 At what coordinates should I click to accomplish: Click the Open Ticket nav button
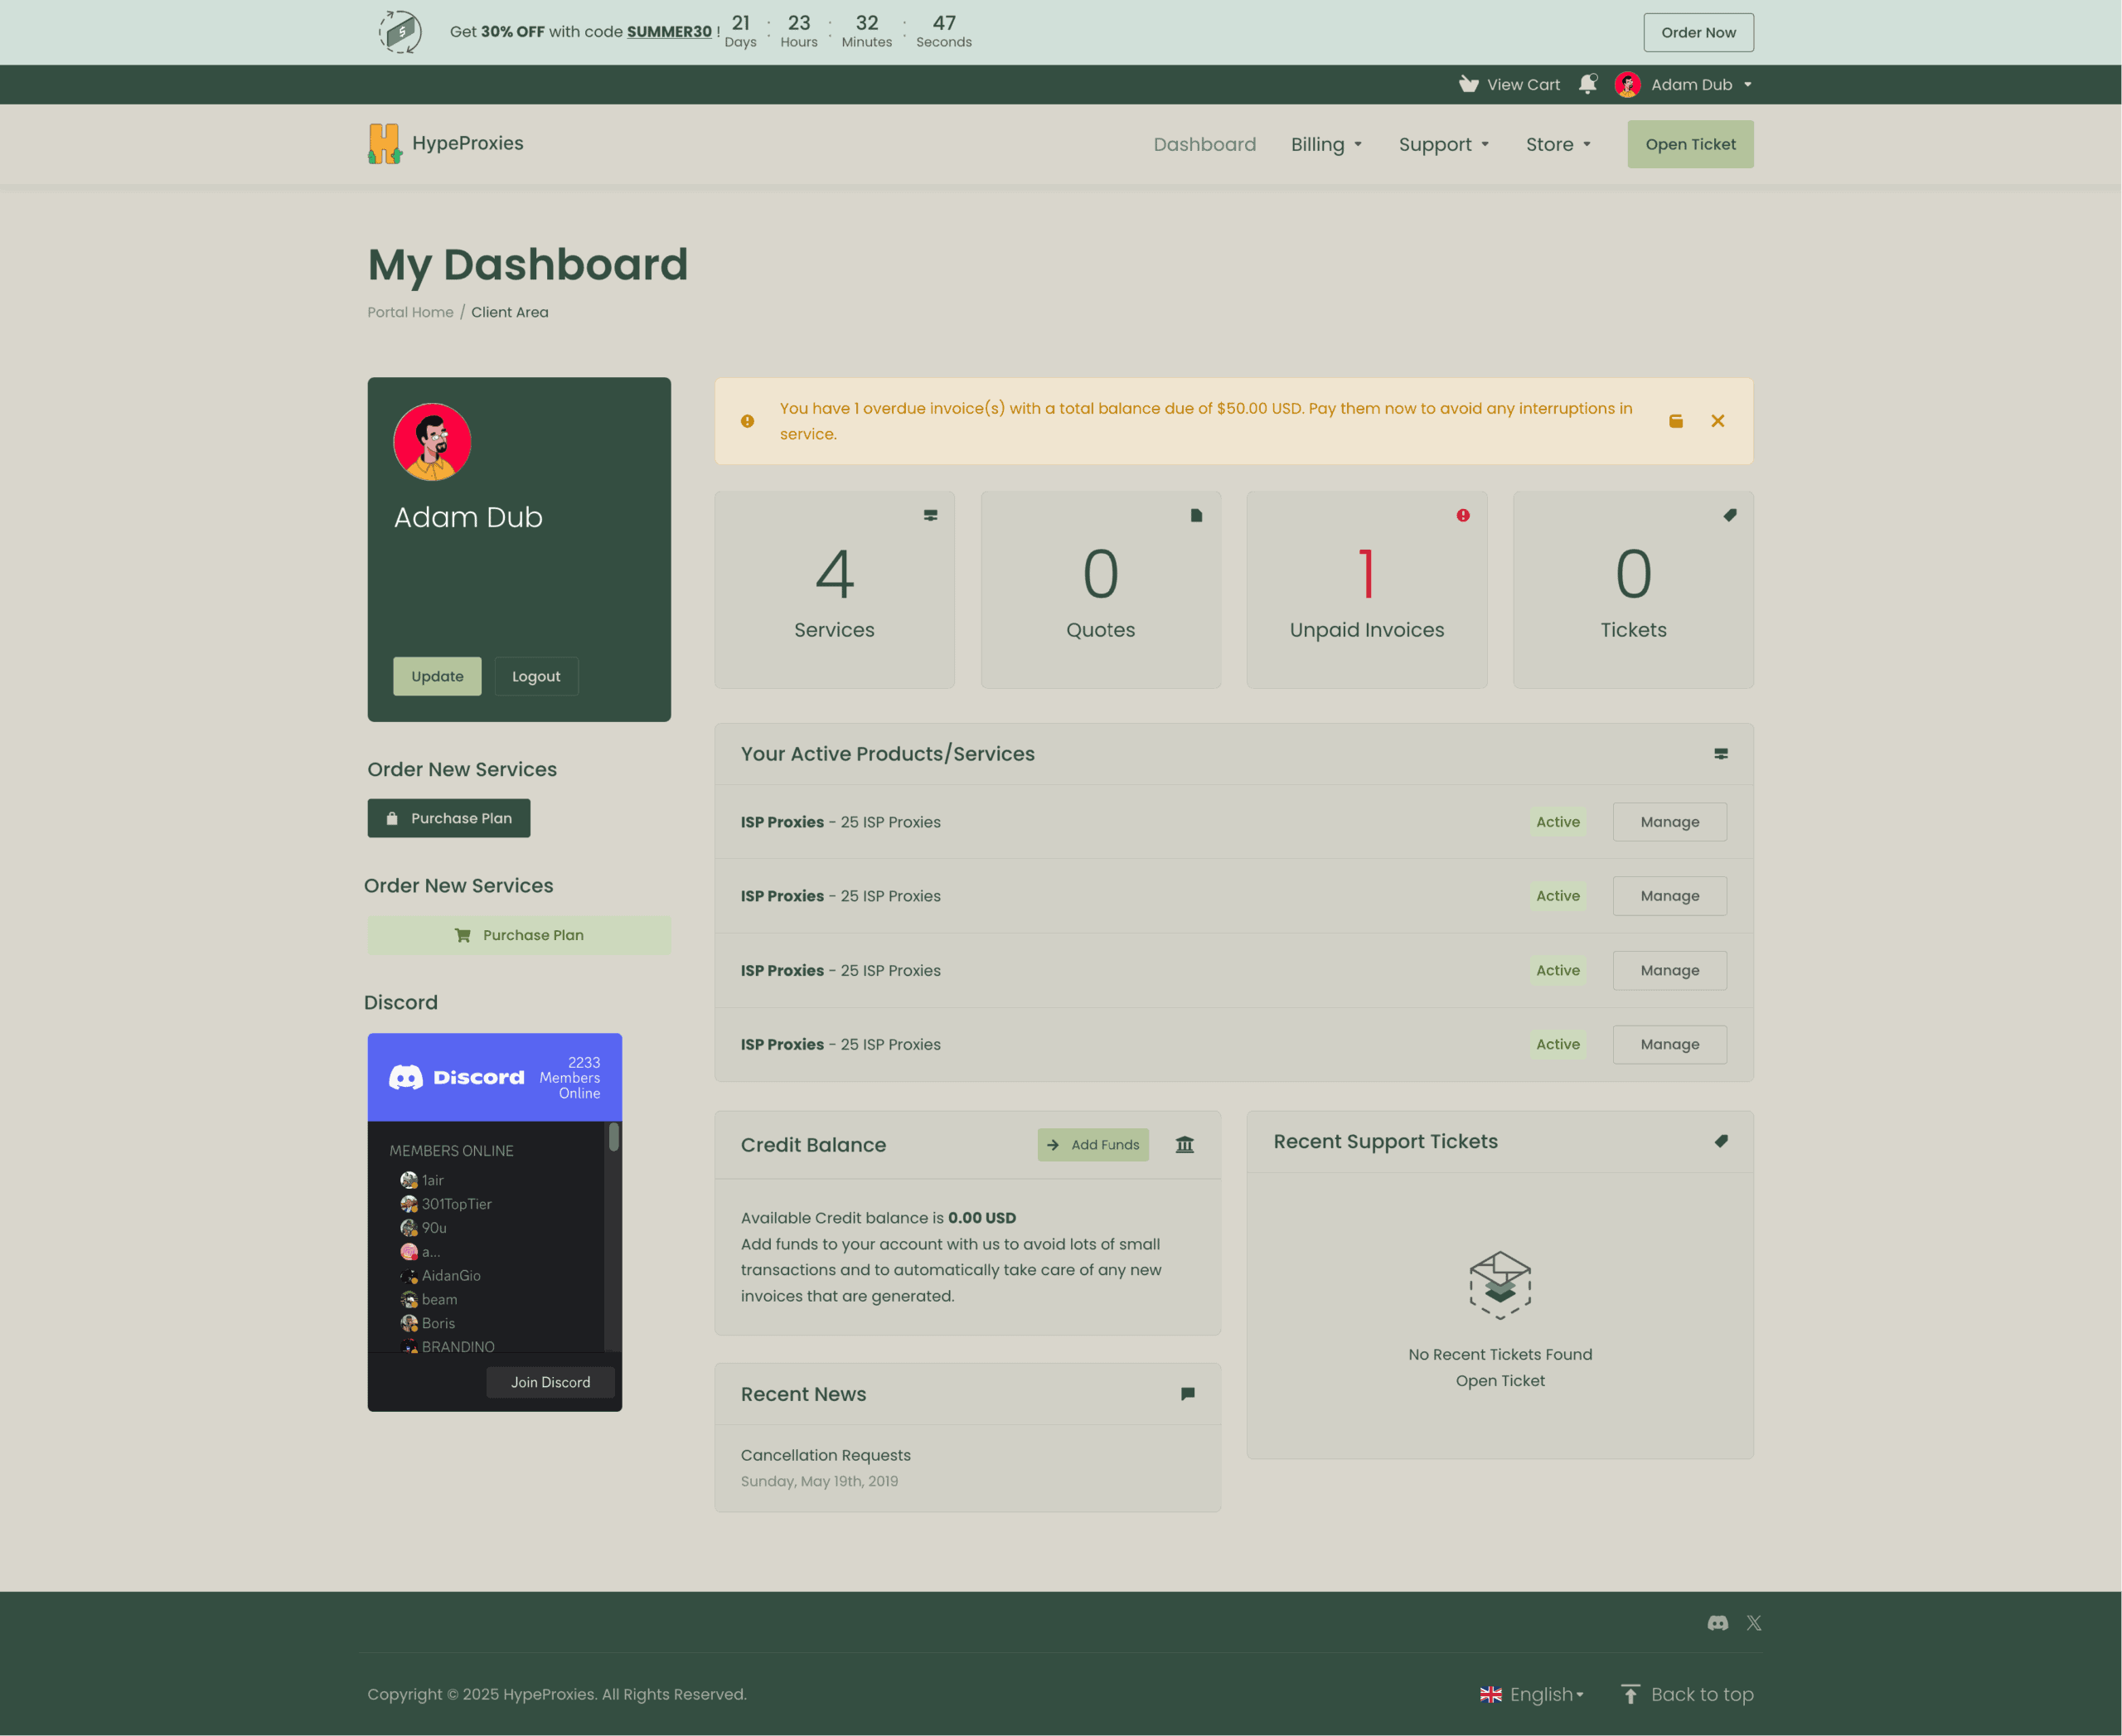point(1690,144)
